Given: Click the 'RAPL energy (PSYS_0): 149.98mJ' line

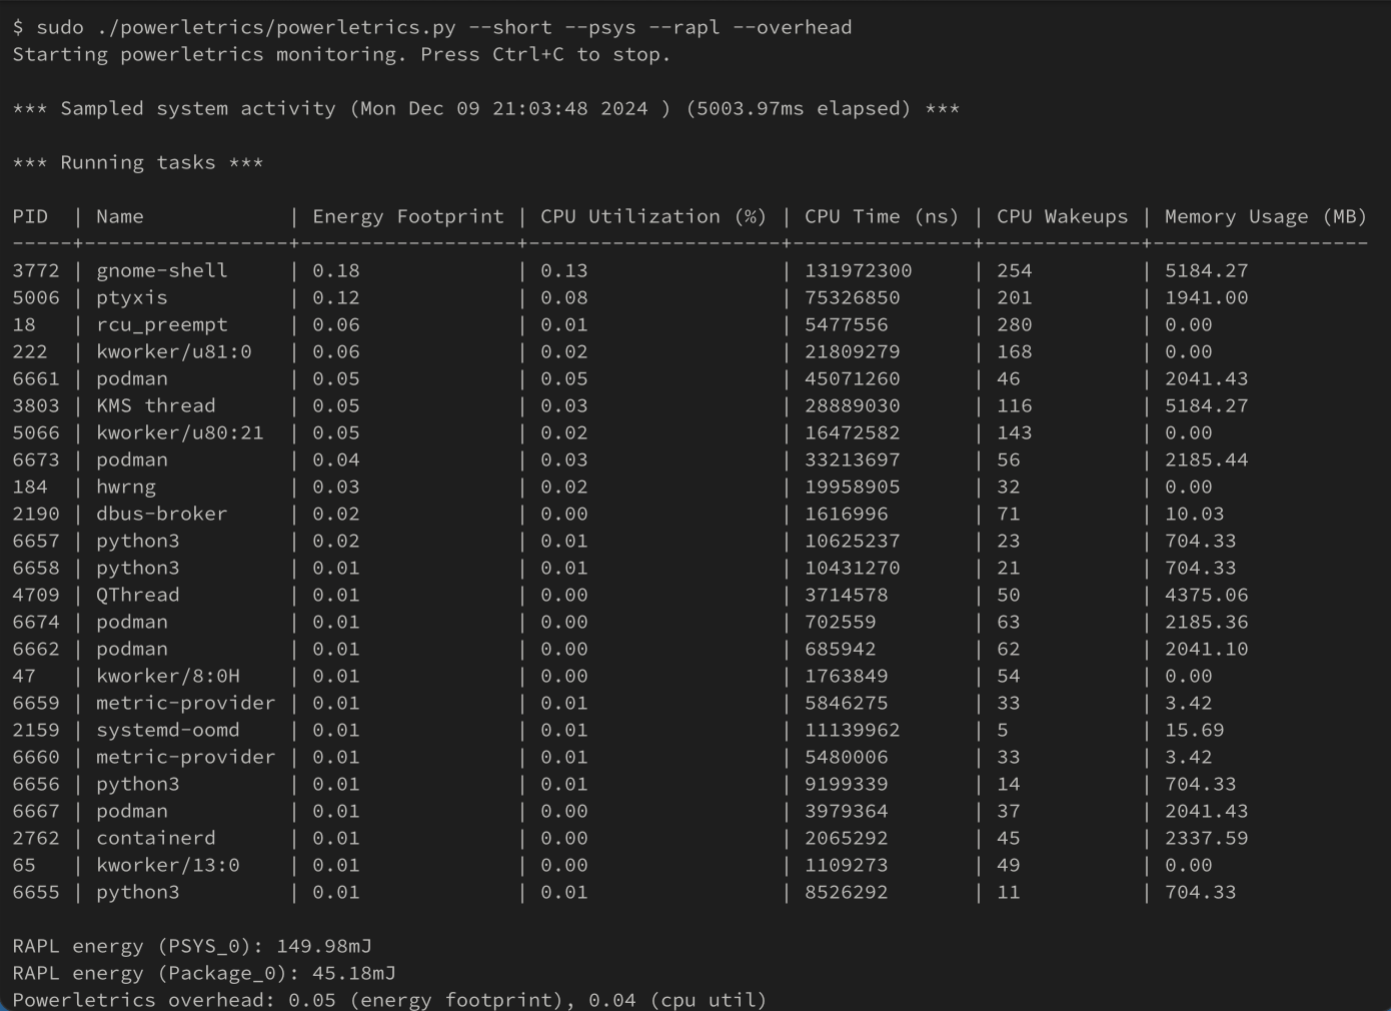Looking at the screenshot, I should tap(192, 945).
